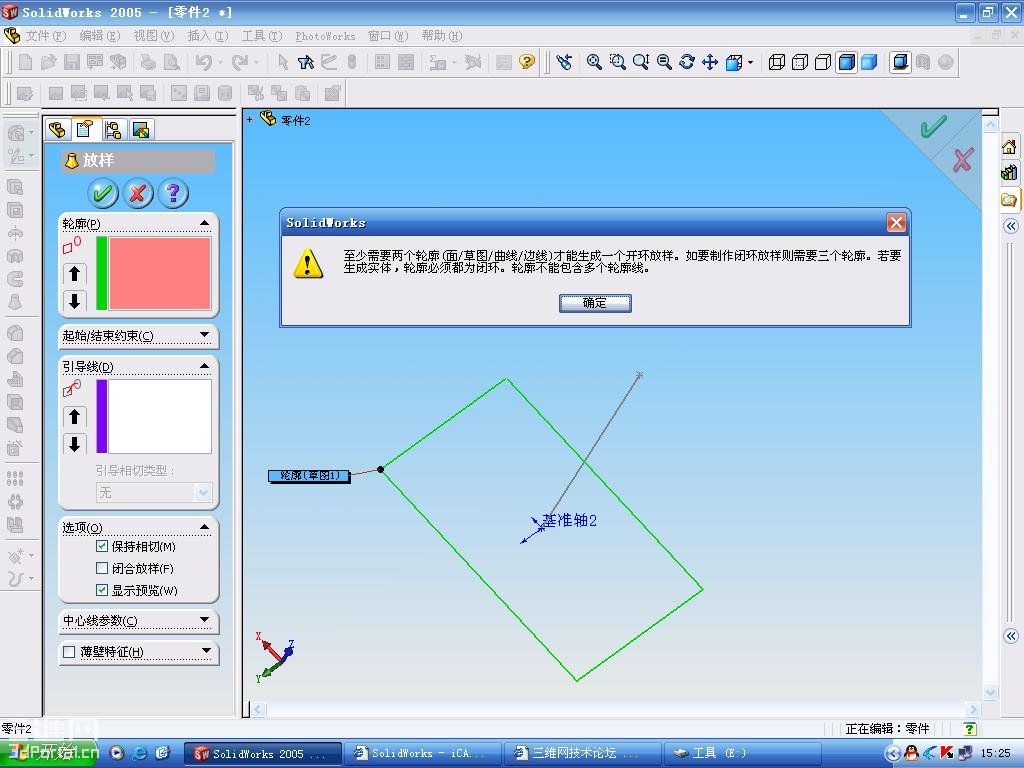Open the 帮助(H) menu
The image size is (1024, 768).
441,36
